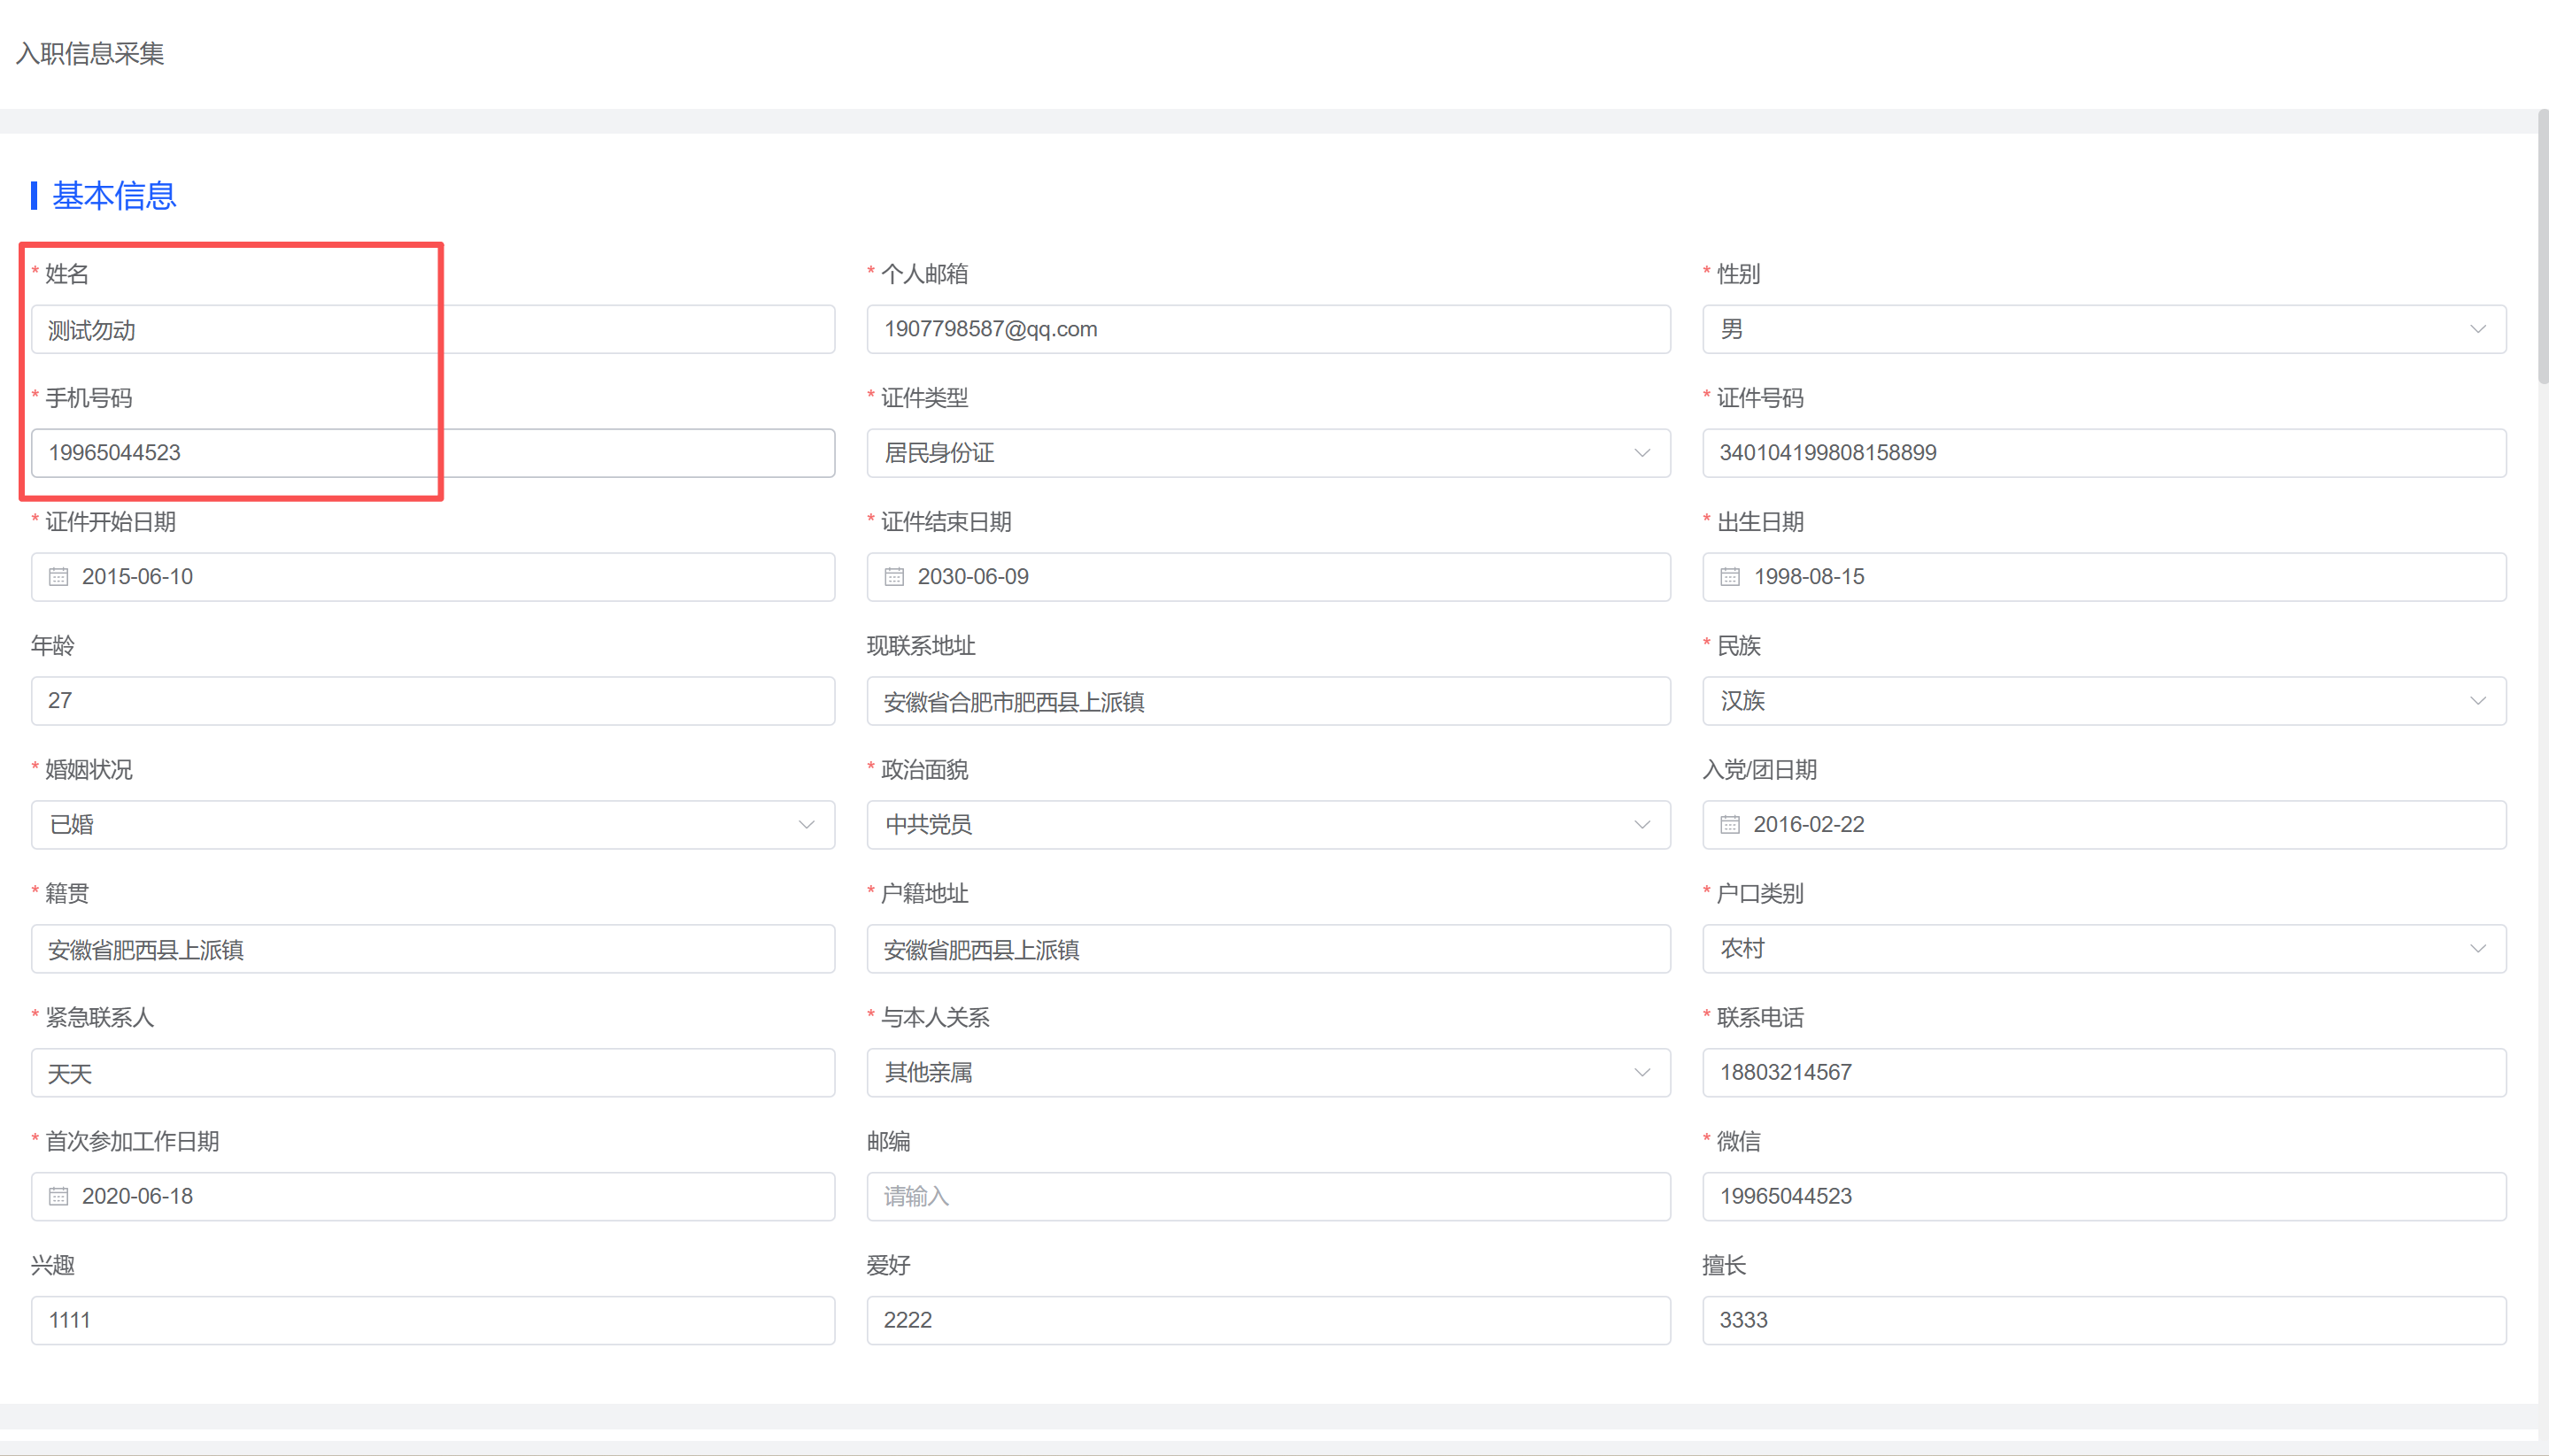Click calendar icon in 证件开始日期 field
This screenshot has width=2549, height=1456.
tap(59, 577)
